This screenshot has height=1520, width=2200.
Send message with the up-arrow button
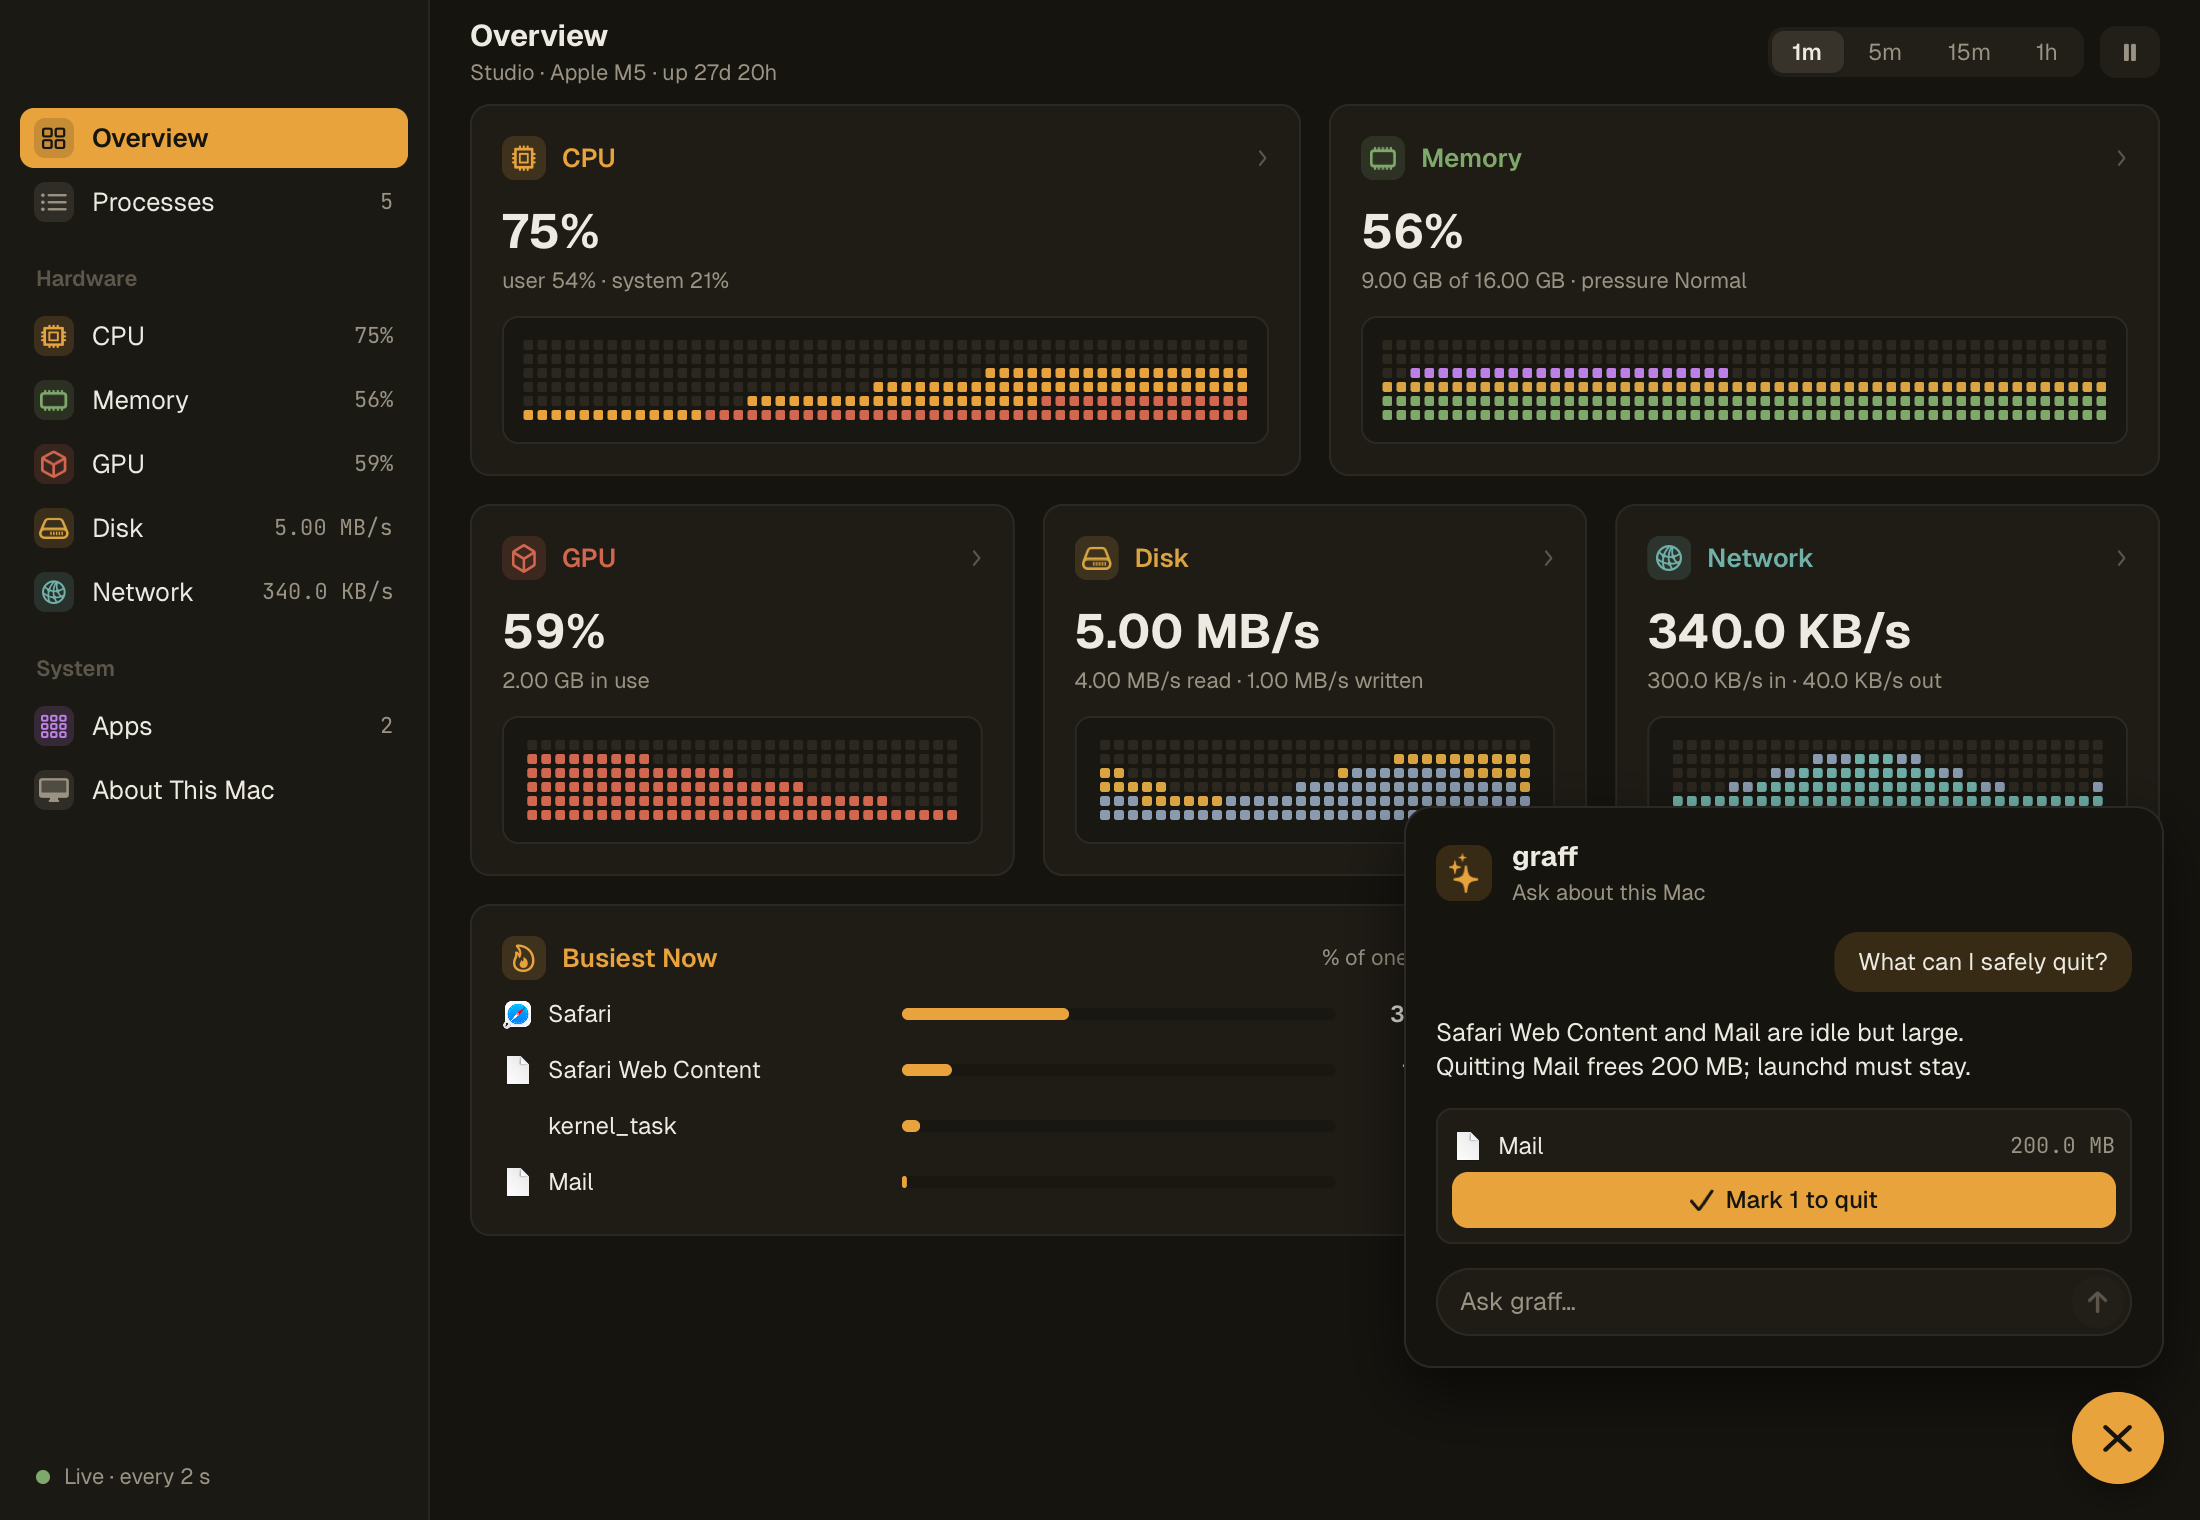[2097, 1302]
